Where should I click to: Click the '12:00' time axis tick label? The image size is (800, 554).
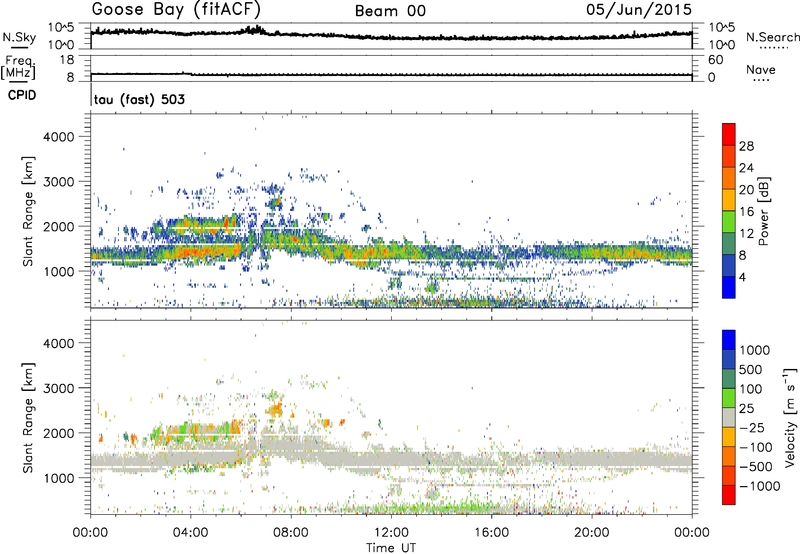pos(391,533)
